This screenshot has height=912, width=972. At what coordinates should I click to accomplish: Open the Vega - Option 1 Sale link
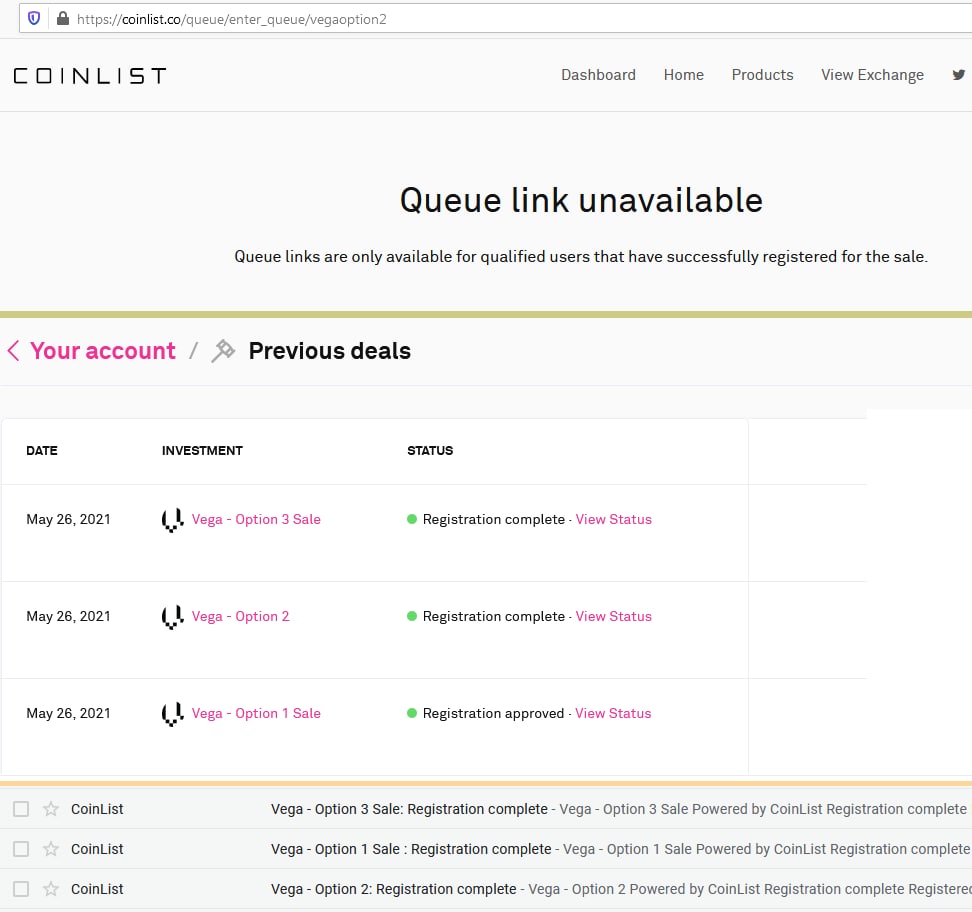pos(256,714)
